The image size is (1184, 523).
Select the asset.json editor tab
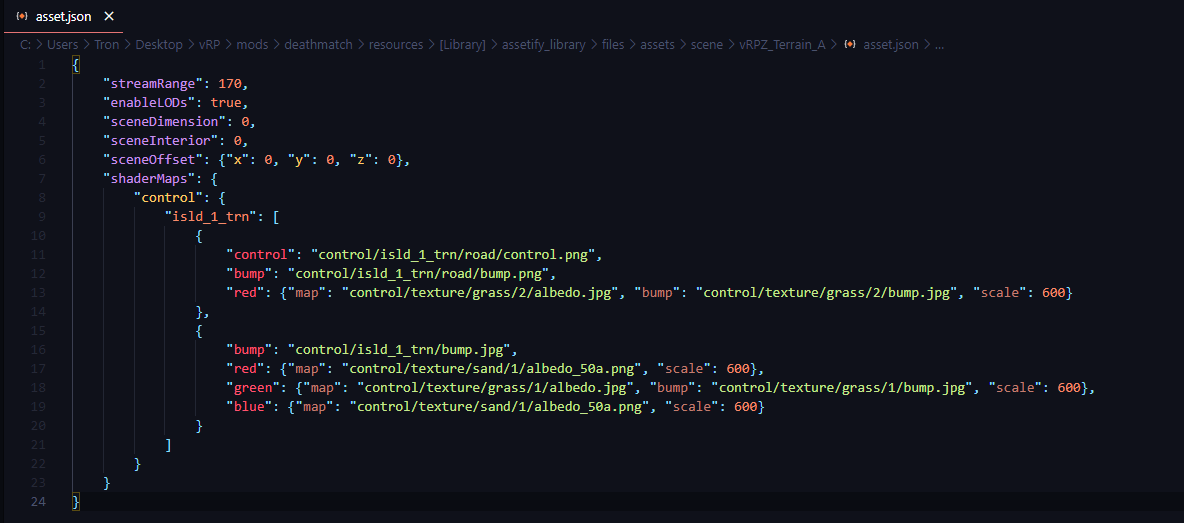coord(63,17)
